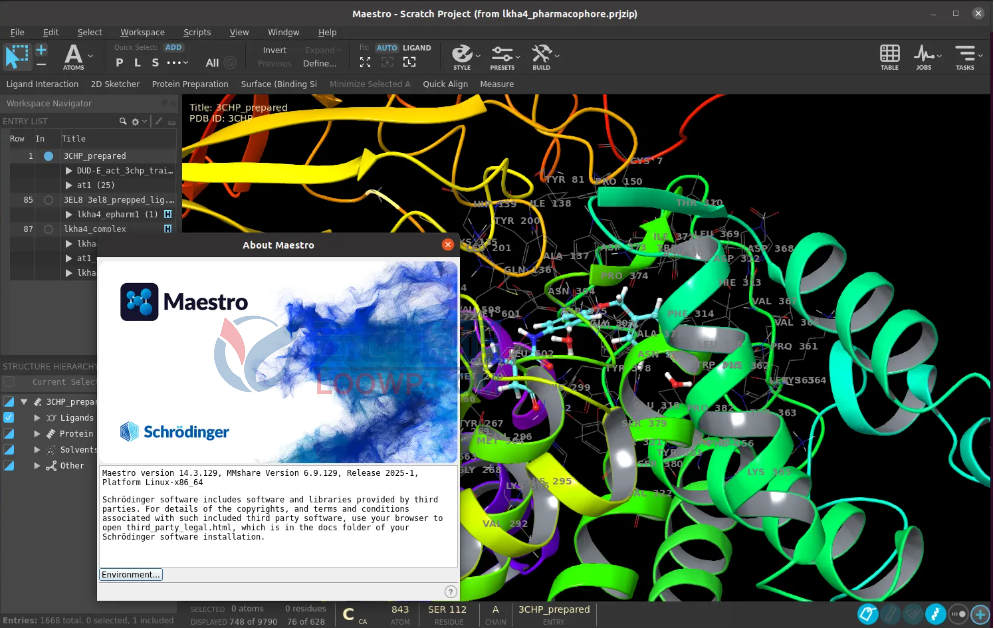The height and width of the screenshot is (629, 994).
Task: Open the entry list settings gear
Action: (x=135, y=121)
